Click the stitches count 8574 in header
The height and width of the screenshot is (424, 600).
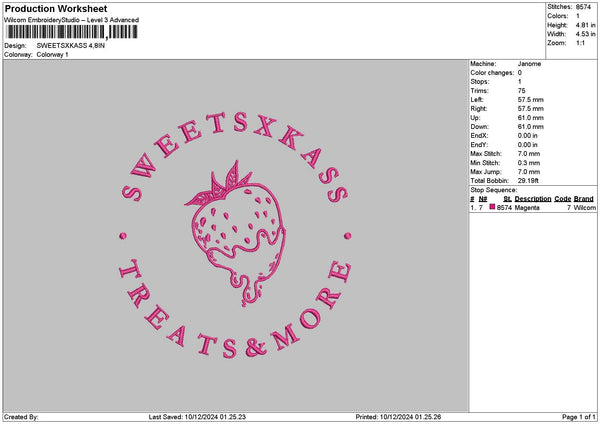(584, 7)
